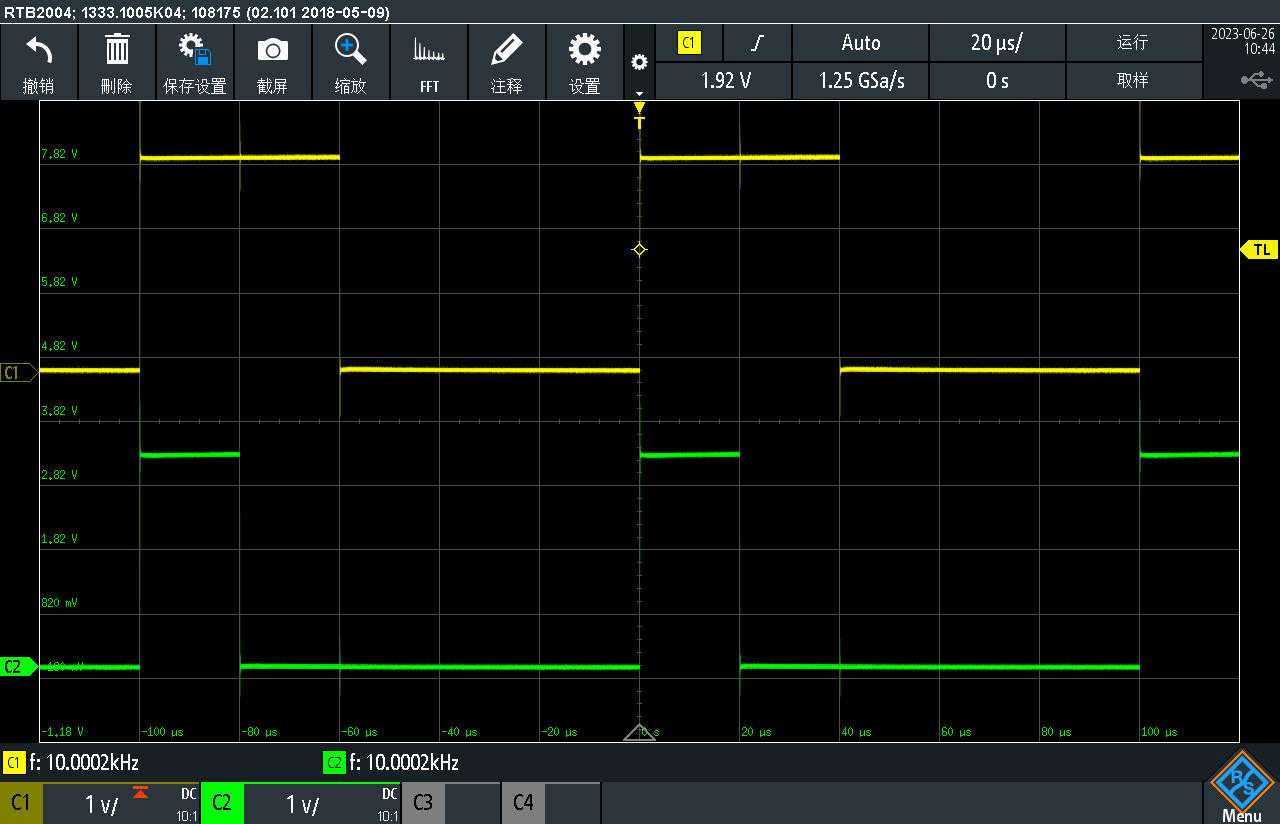1280x824 pixels.
Task: Change the rising-edge trigger slope icon
Action: (x=758, y=43)
